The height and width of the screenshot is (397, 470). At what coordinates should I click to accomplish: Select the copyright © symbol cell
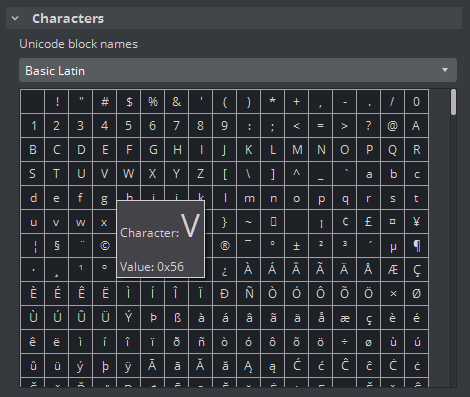[x=105, y=246]
